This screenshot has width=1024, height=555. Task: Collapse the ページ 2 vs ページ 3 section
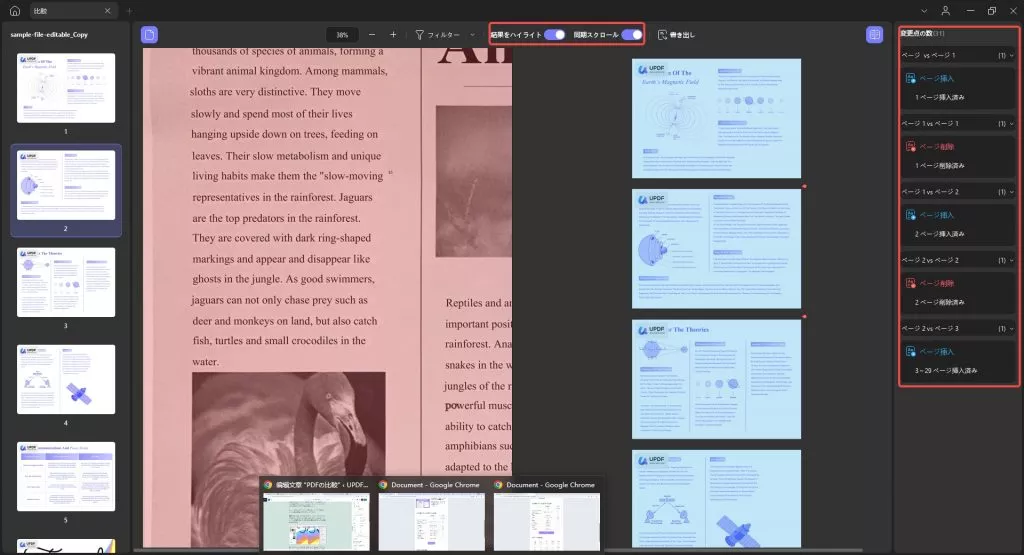(x=1012, y=328)
